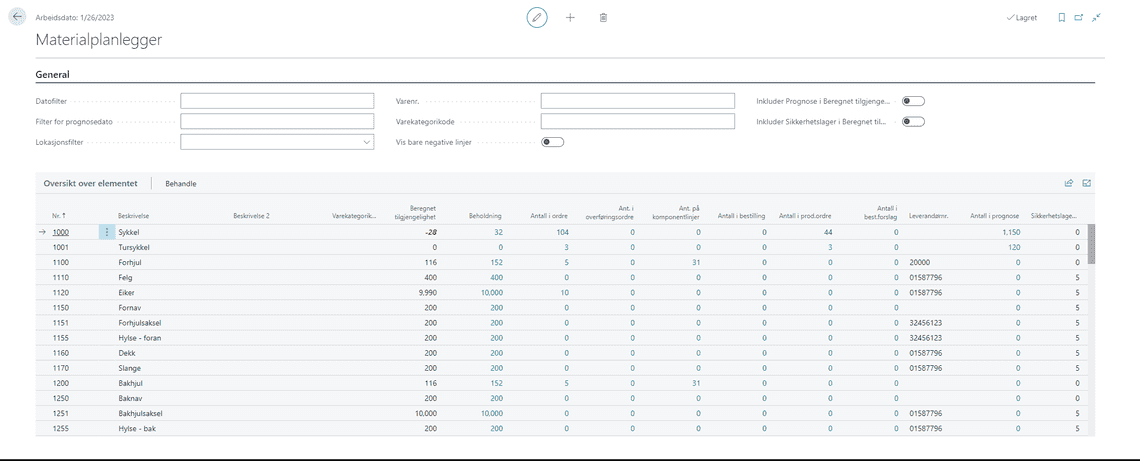
Task: Click the Antall i prognose column header
Action: pyautogui.click(x=995, y=216)
